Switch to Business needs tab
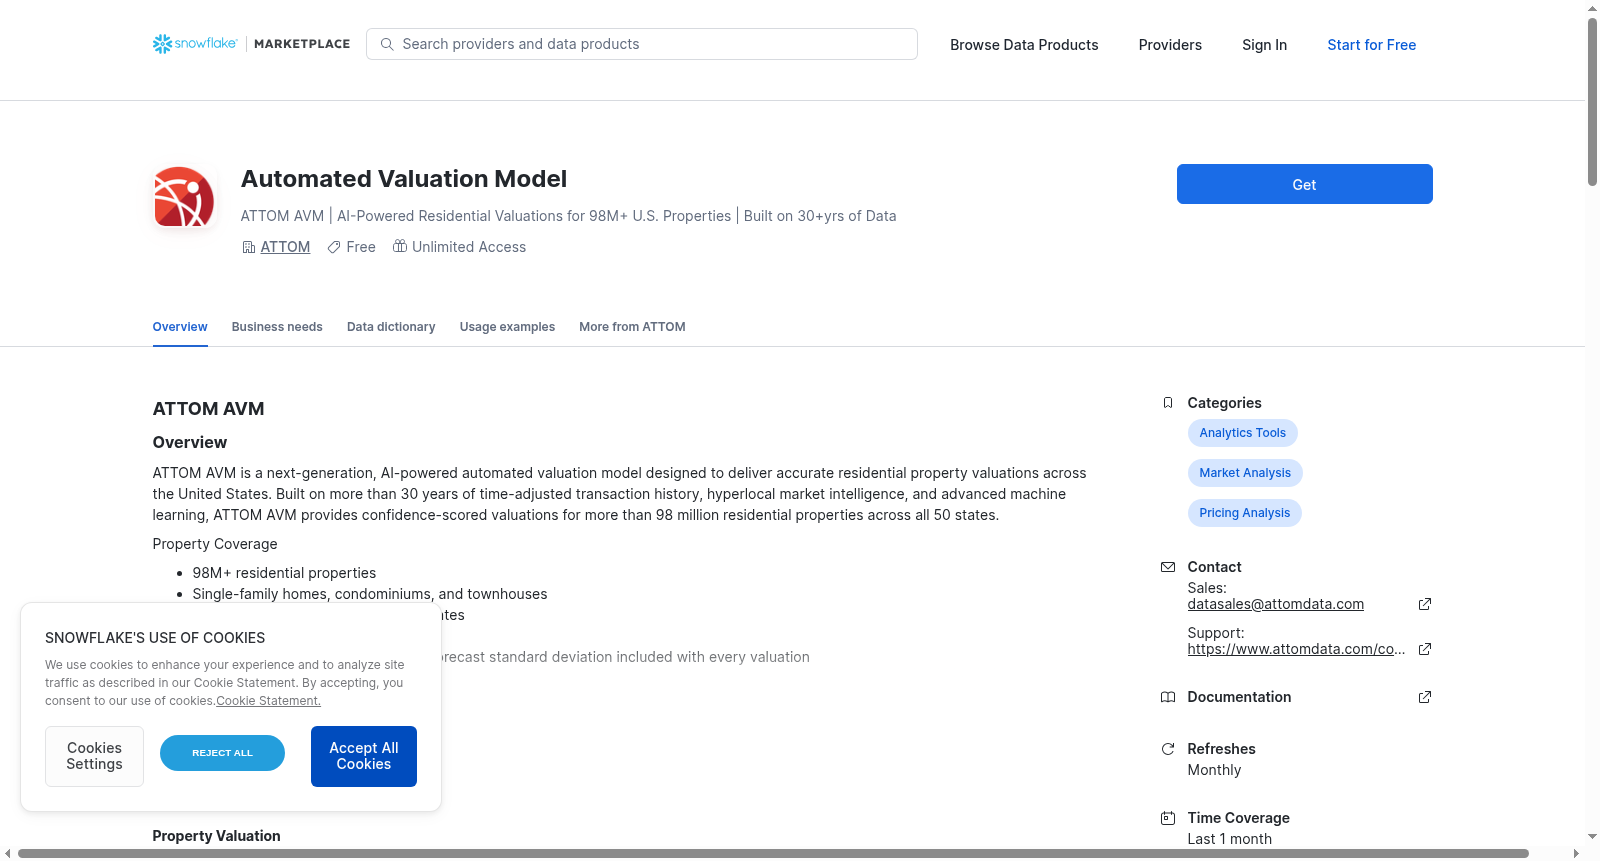 click(x=277, y=327)
